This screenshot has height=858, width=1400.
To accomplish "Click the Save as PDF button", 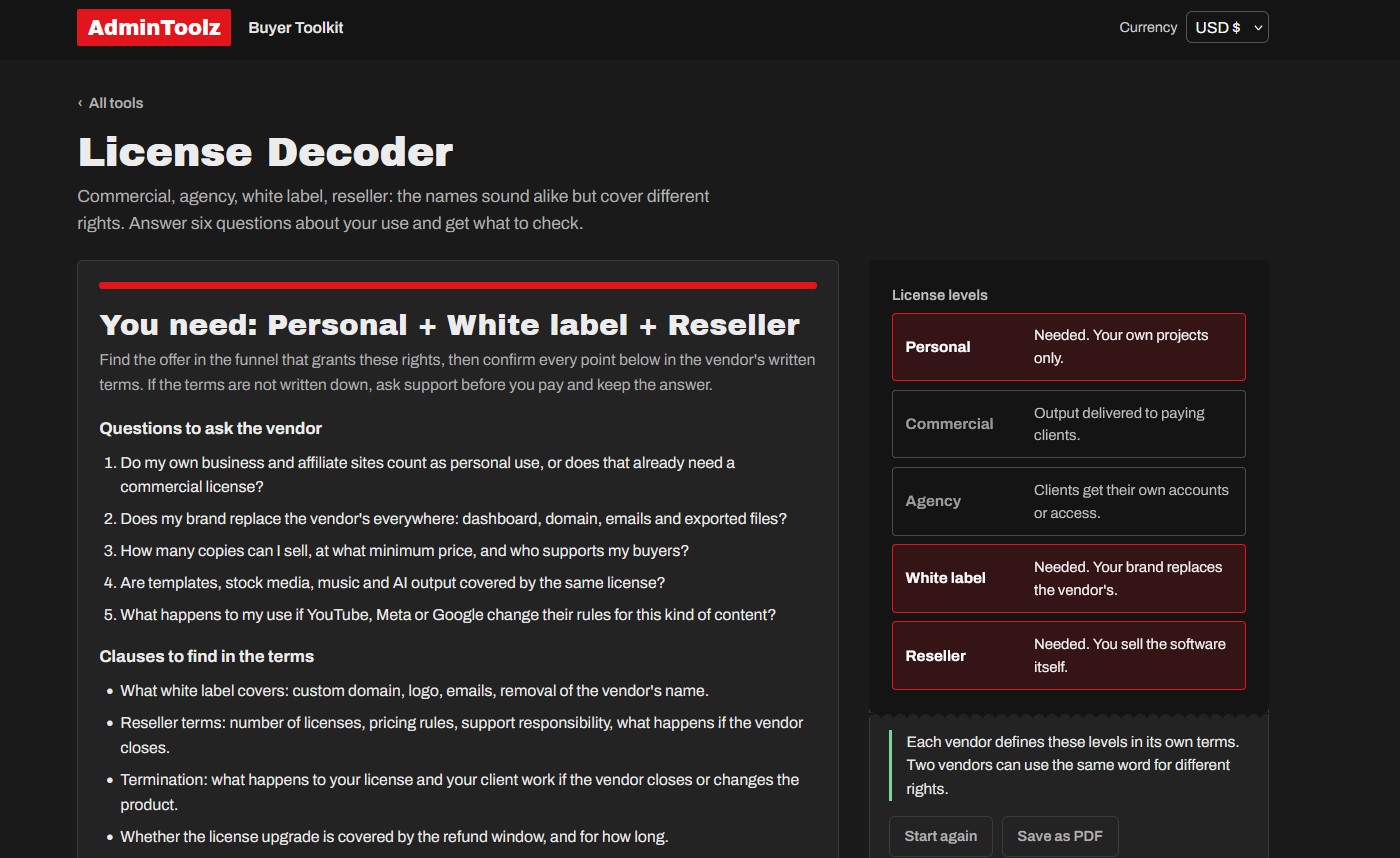I will (1060, 836).
